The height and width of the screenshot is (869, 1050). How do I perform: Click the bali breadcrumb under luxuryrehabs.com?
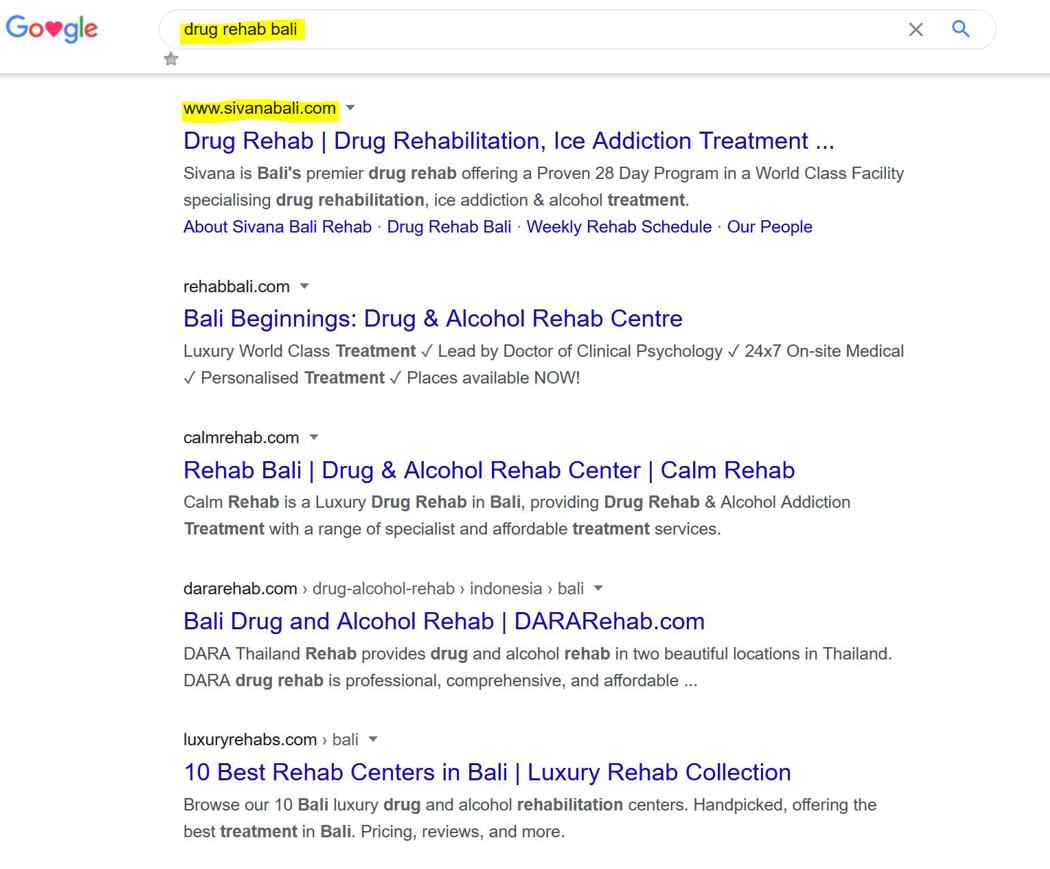tap(346, 739)
